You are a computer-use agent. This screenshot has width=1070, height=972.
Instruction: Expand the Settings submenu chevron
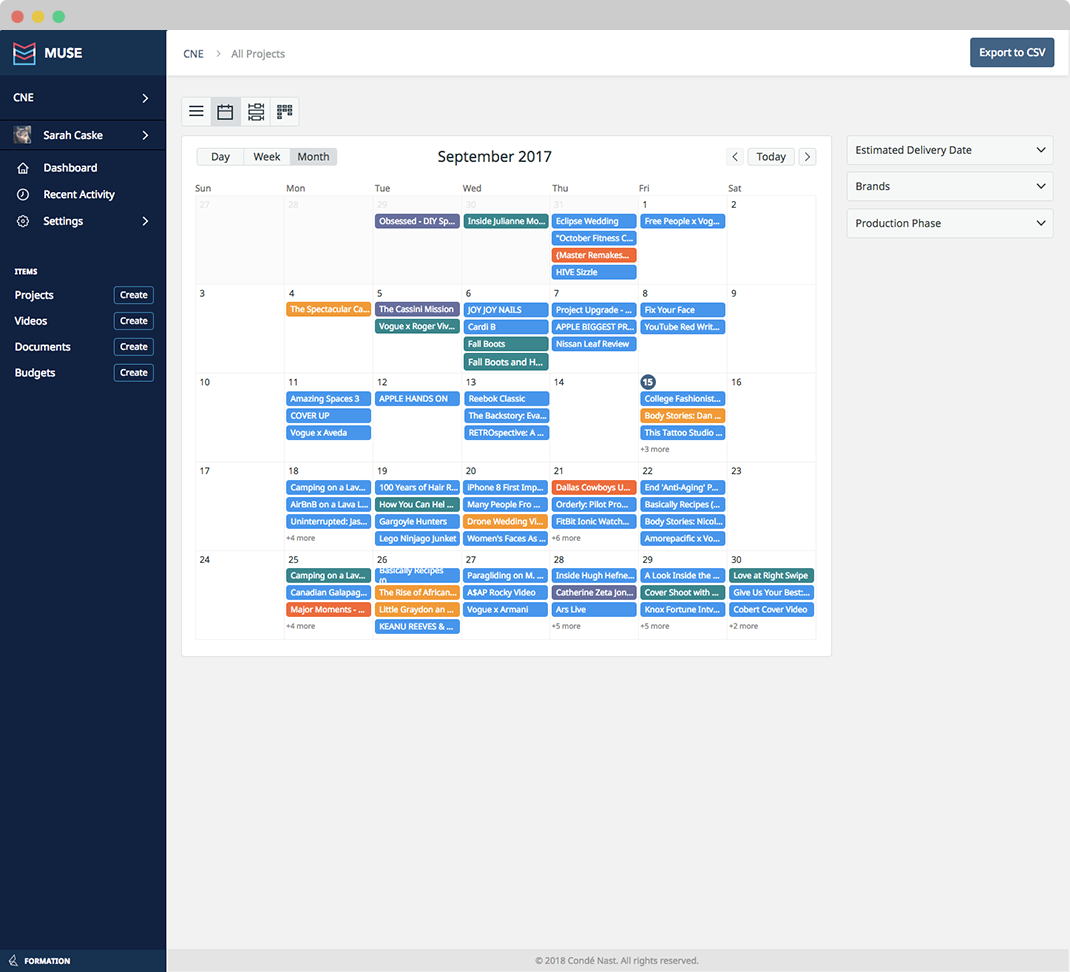pyautogui.click(x=145, y=221)
